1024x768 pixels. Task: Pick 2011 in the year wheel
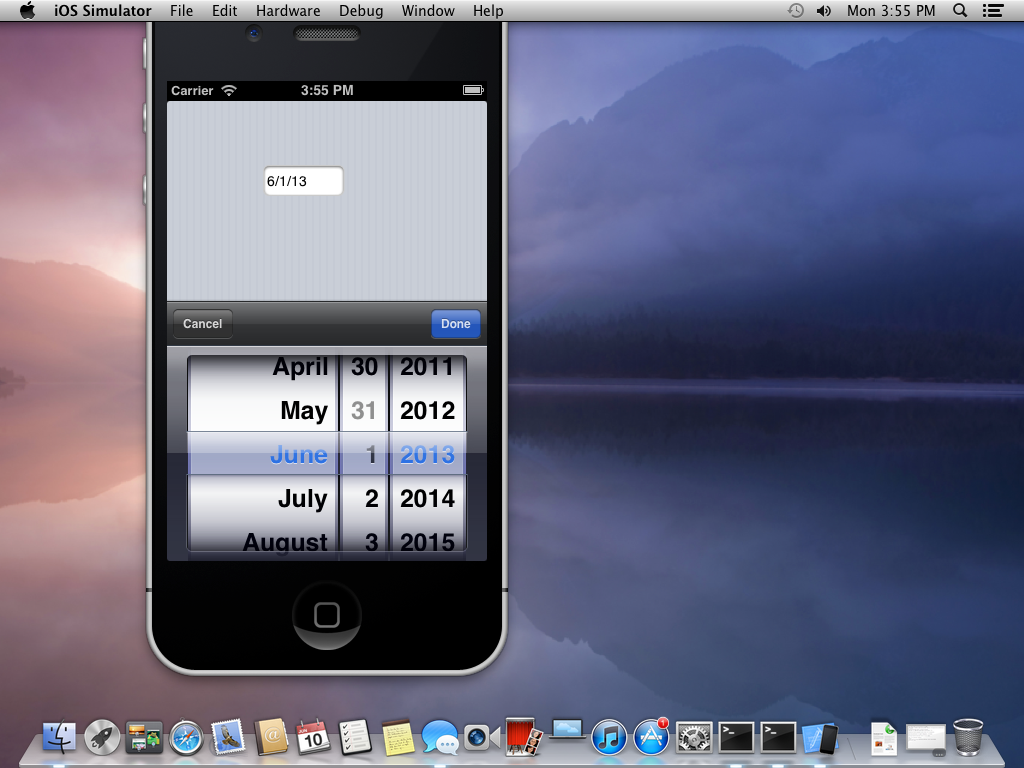(427, 367)
